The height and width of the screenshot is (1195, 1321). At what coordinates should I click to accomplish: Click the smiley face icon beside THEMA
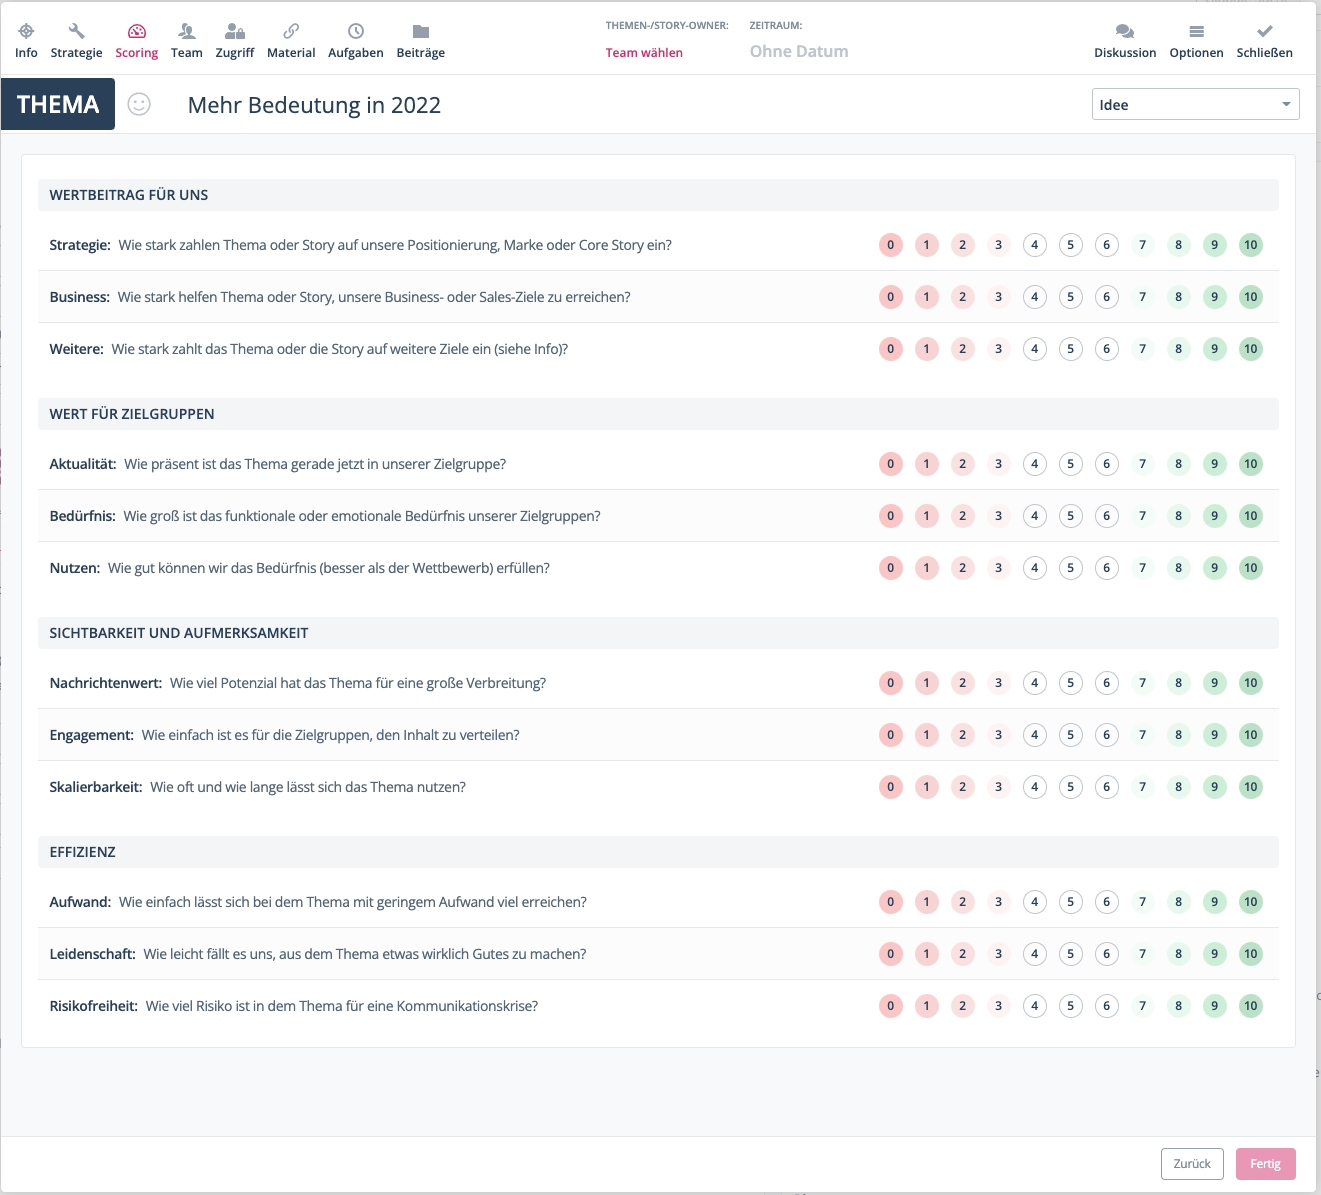click(x=139, y=104)
